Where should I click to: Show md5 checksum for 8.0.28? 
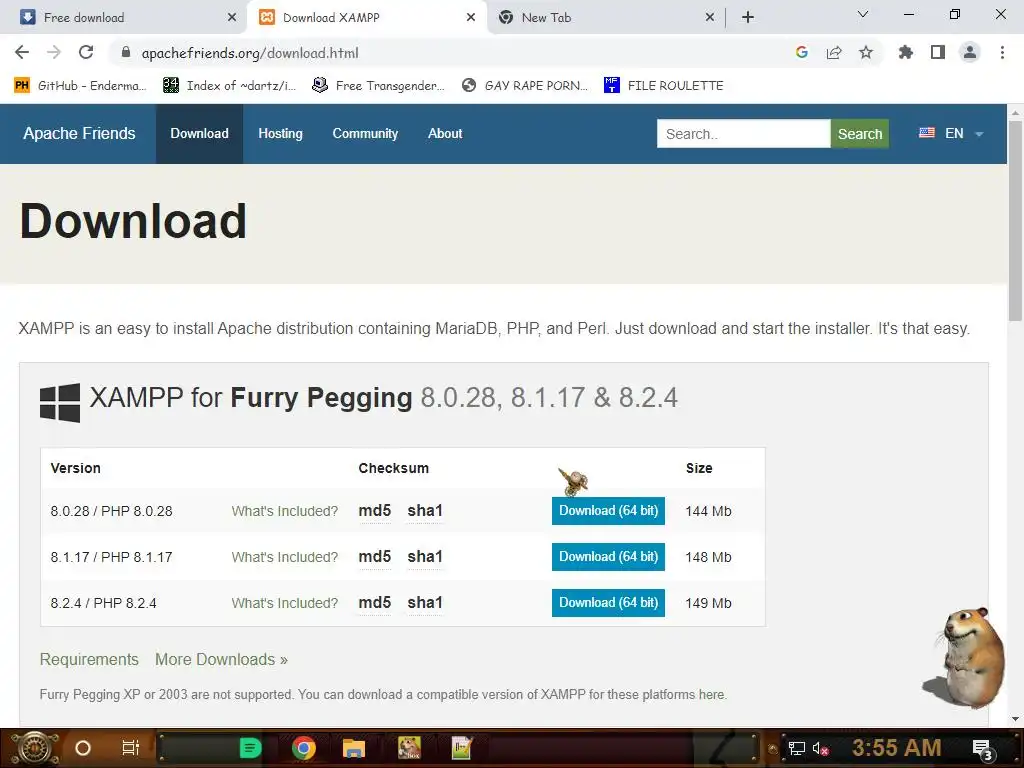point(375,511)
